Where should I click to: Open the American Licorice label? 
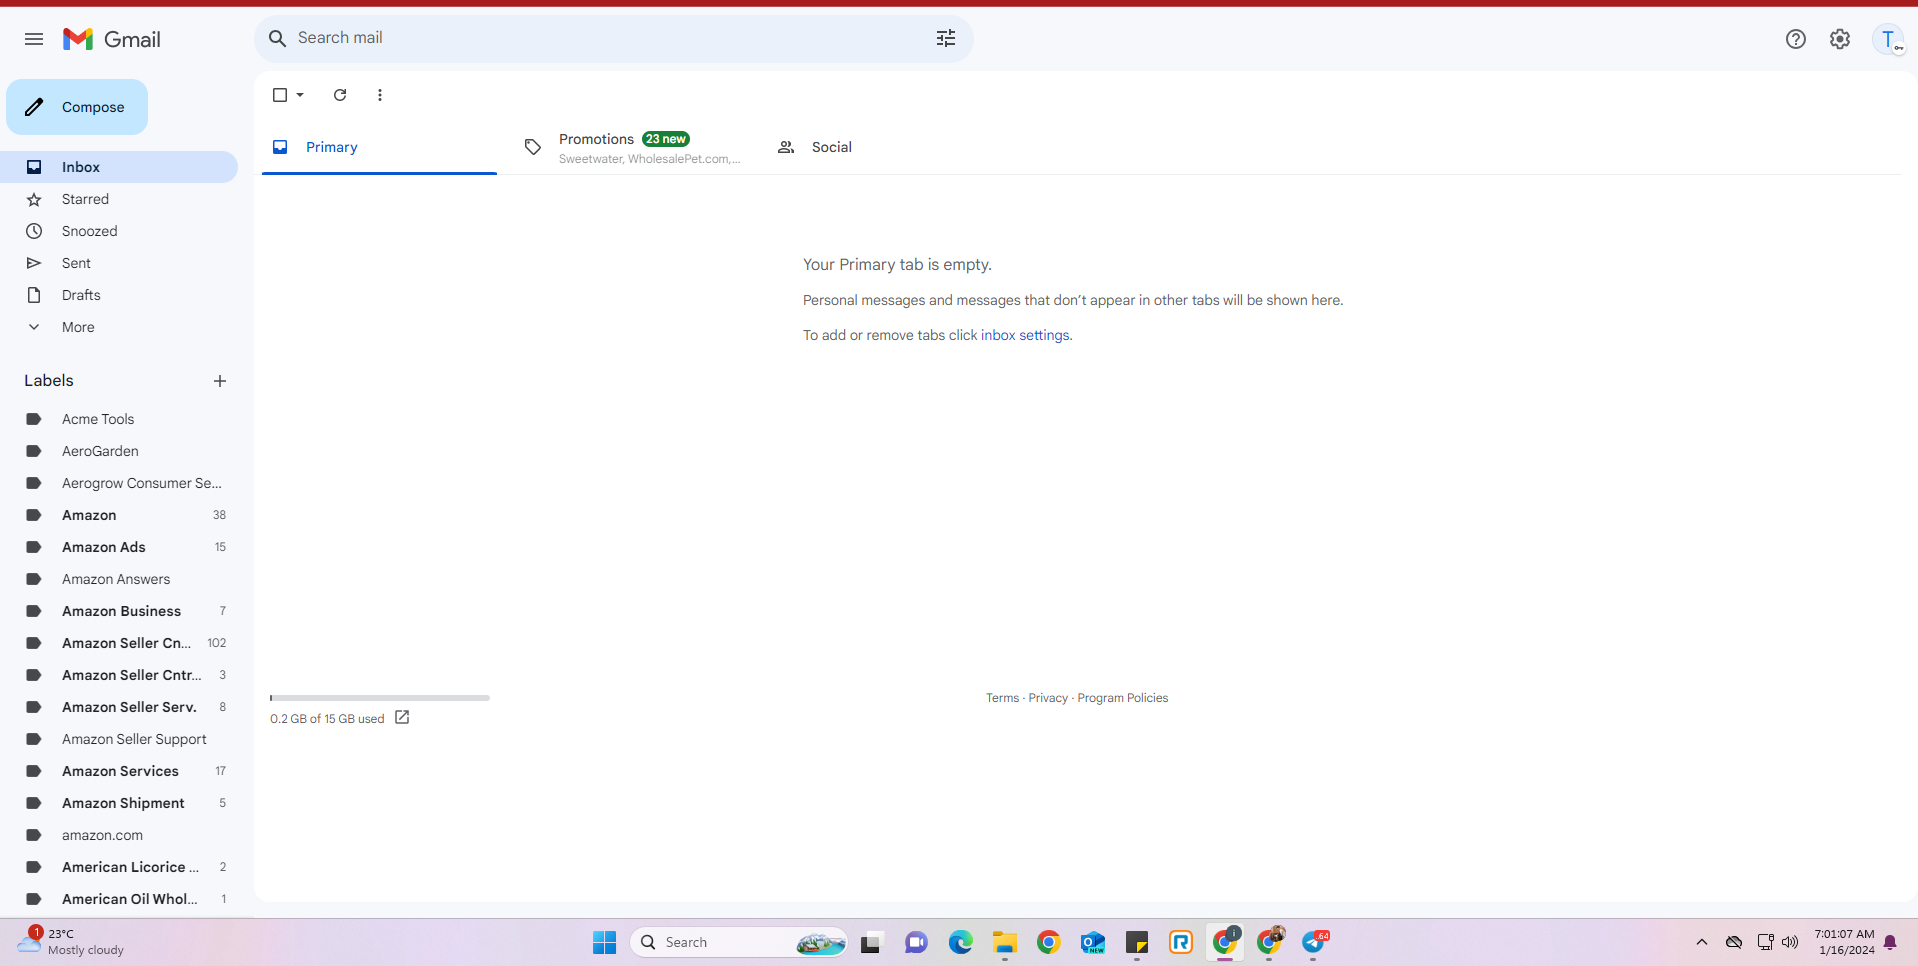pyautogui.click(x=119, y=867)
